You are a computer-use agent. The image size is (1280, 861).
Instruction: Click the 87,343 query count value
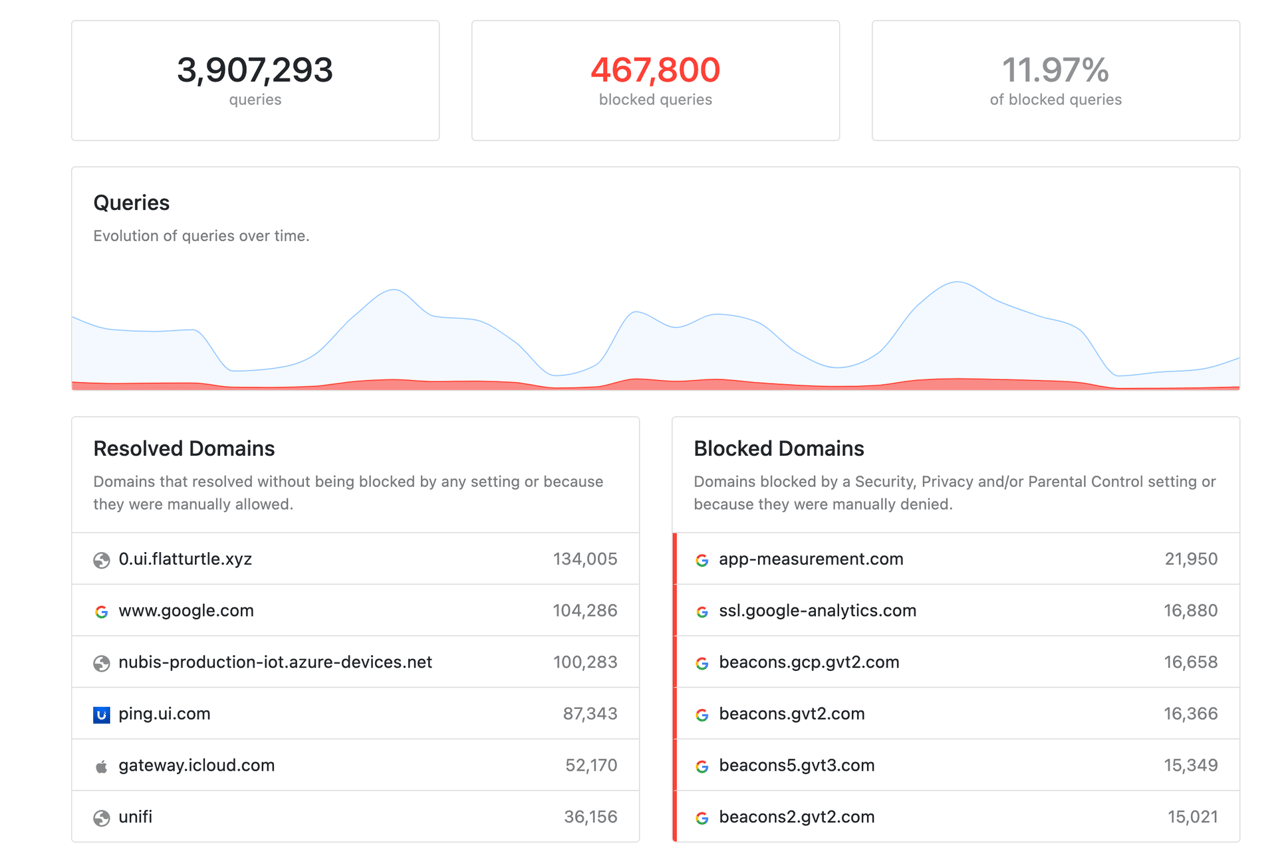click(x=590, y=714)
